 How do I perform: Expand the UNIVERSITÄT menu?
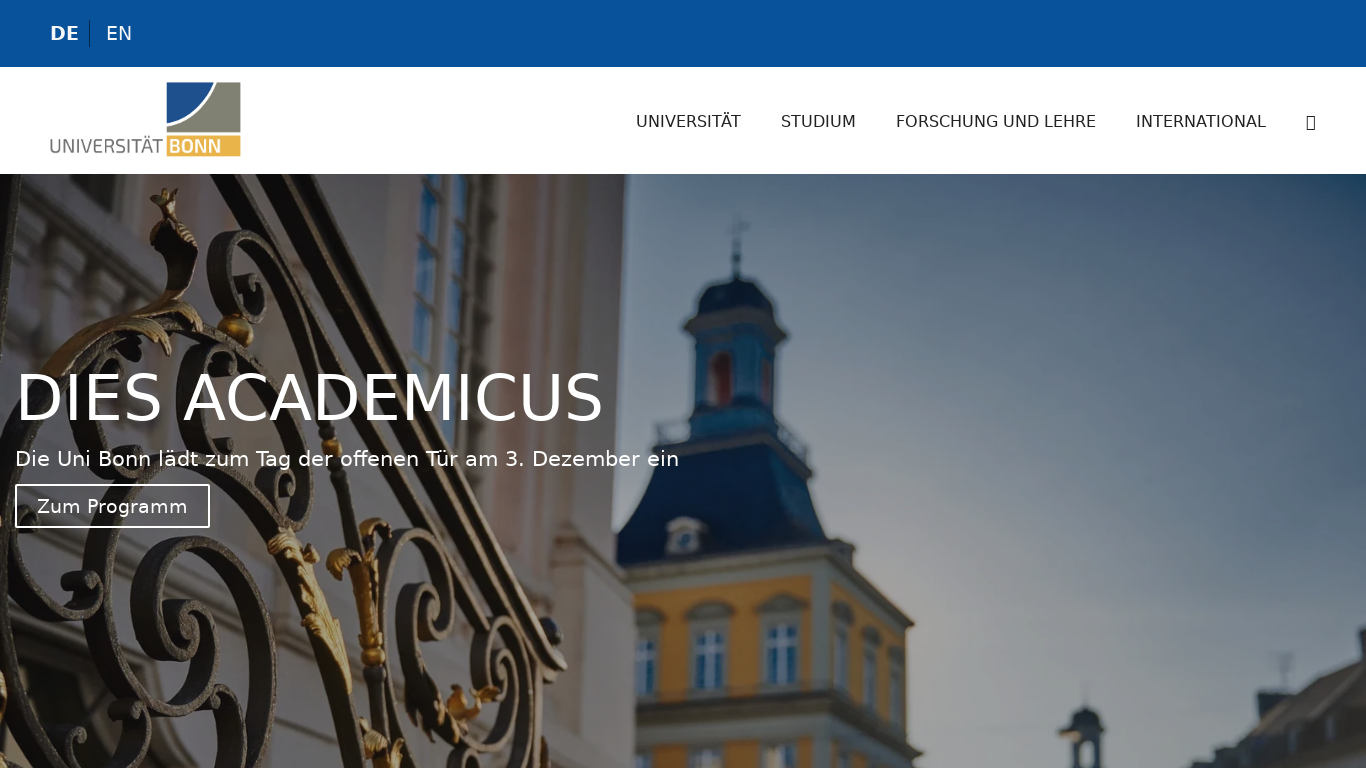click(688, 122)
